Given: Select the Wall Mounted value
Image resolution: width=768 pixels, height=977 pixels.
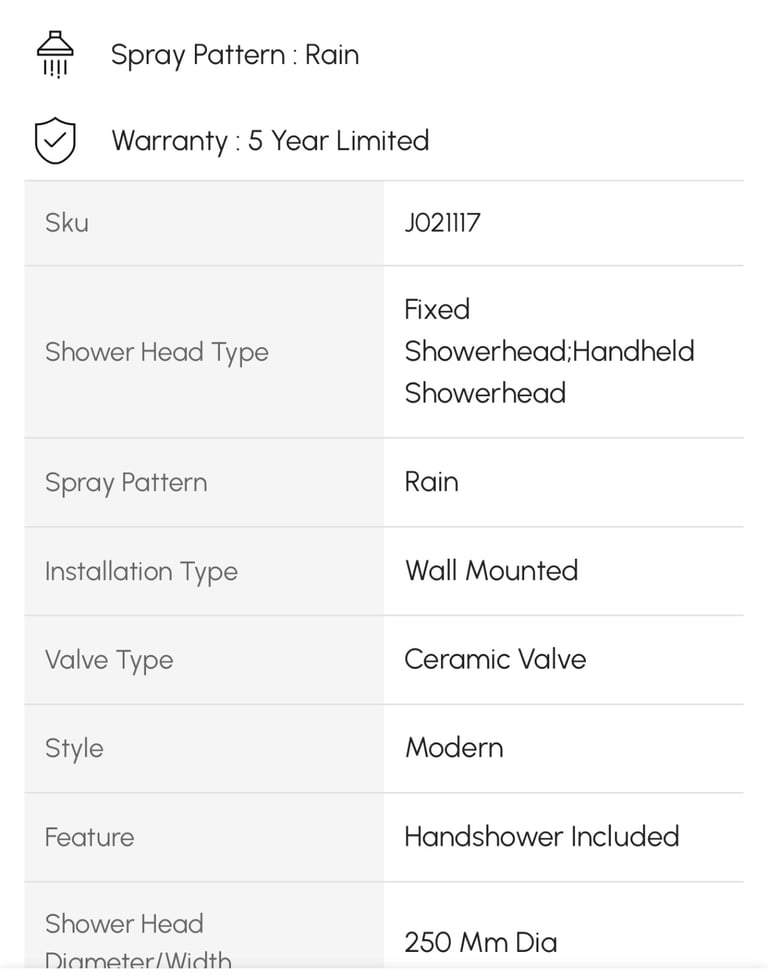Looking at the screenshot, I should pyautogui.click(x=491, y=571).
